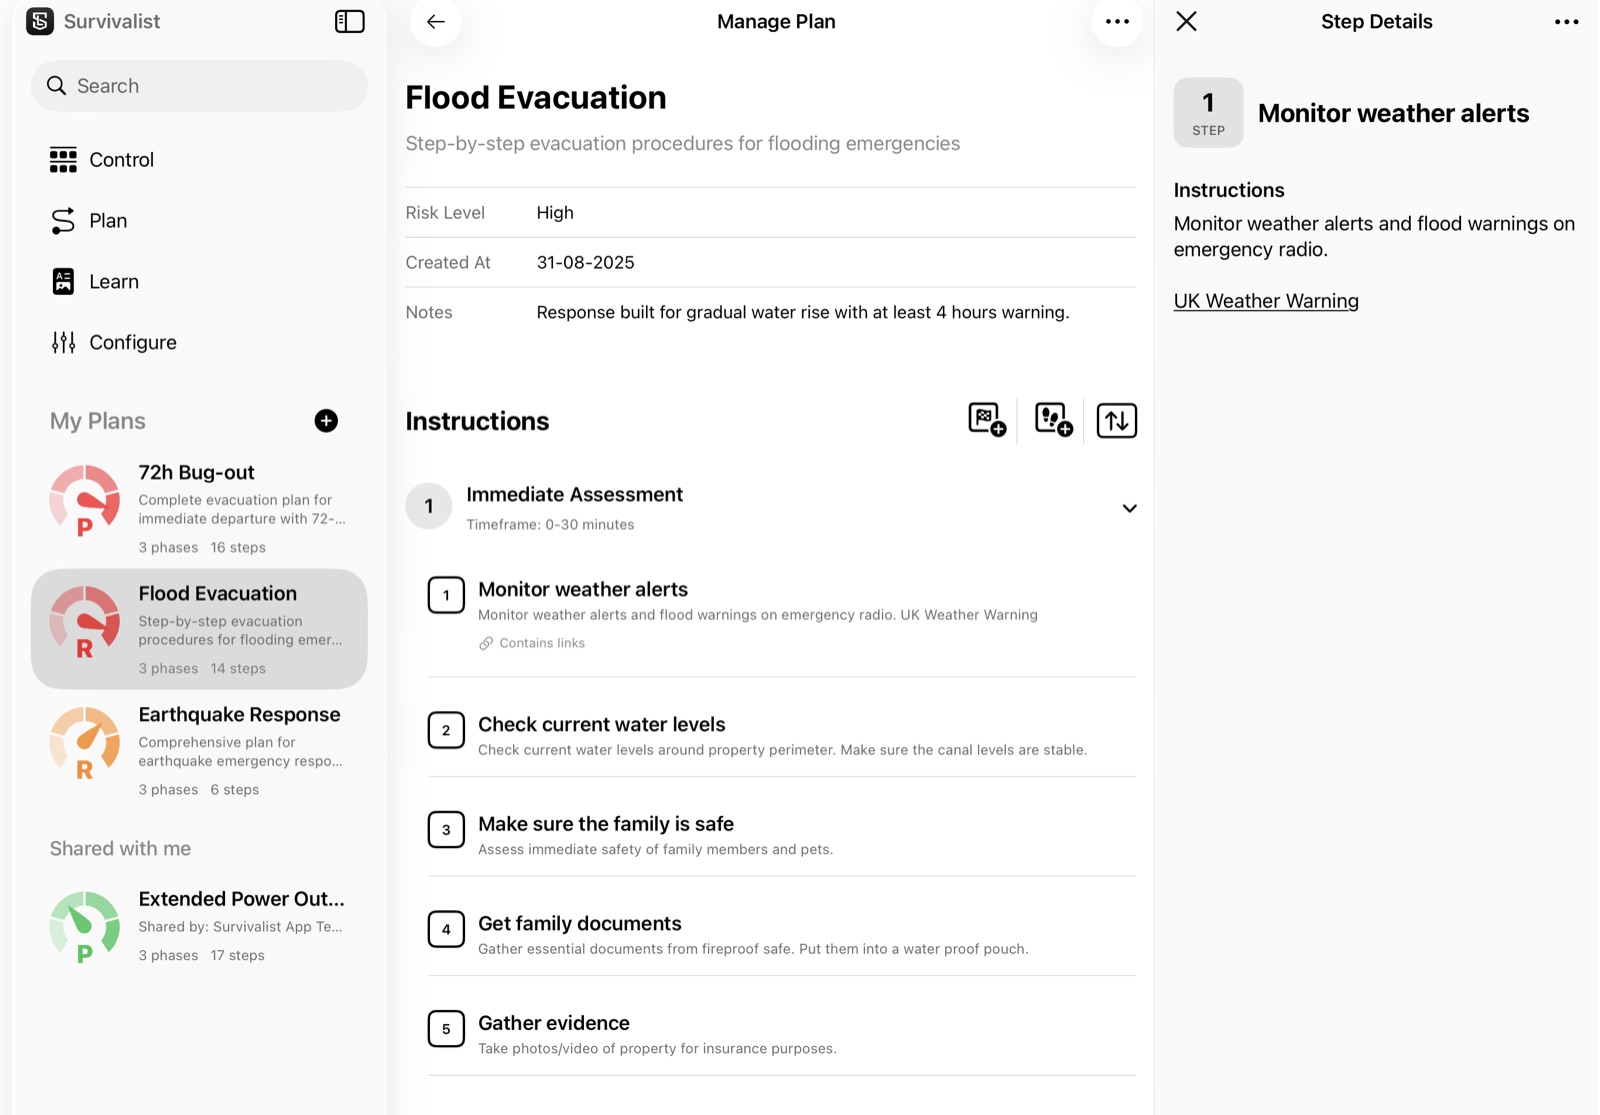The height and width of the screenshot is (1115, 1600).
Task: Click the Notes text about gradual water rise
Action: coord(803,313)
